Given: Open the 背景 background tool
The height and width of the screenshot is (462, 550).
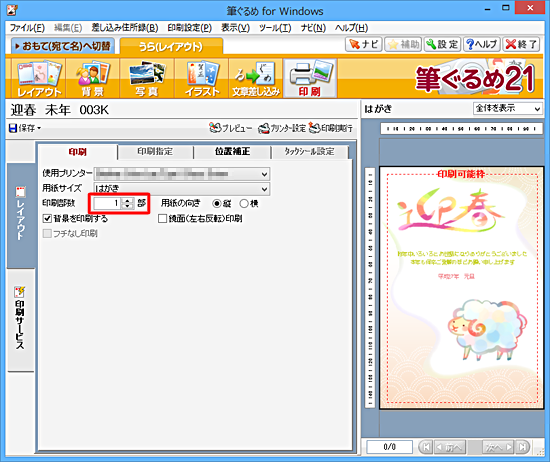Looking at the screenshot, I should [x=93, y=78].
